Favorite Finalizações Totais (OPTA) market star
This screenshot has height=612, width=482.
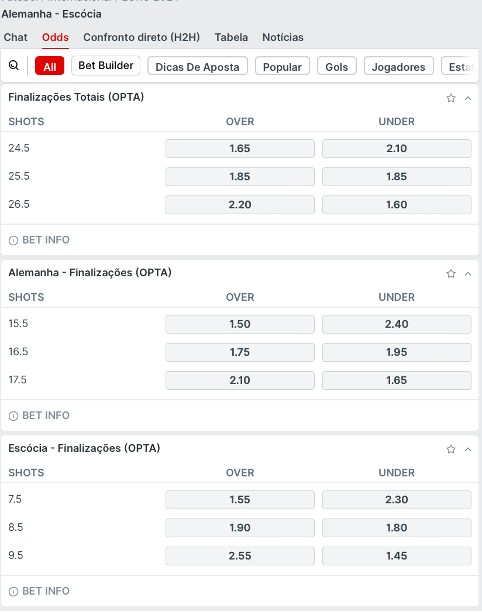tap(451, 98)
